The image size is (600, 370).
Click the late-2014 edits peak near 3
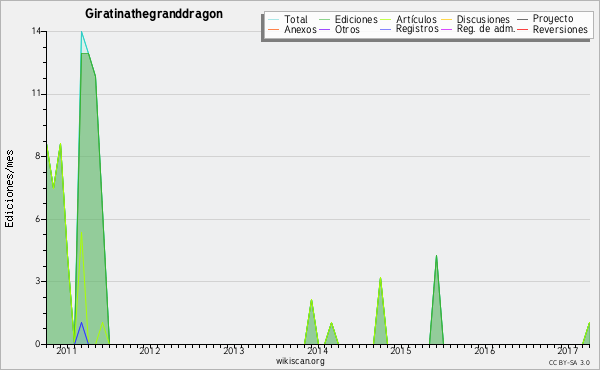[x=380, y=279]
